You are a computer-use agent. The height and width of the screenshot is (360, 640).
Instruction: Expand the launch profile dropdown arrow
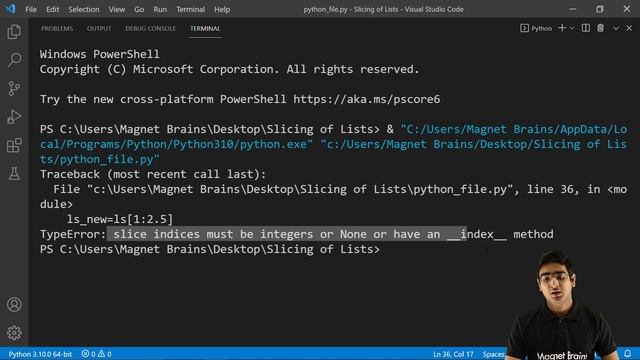[572, 28]
